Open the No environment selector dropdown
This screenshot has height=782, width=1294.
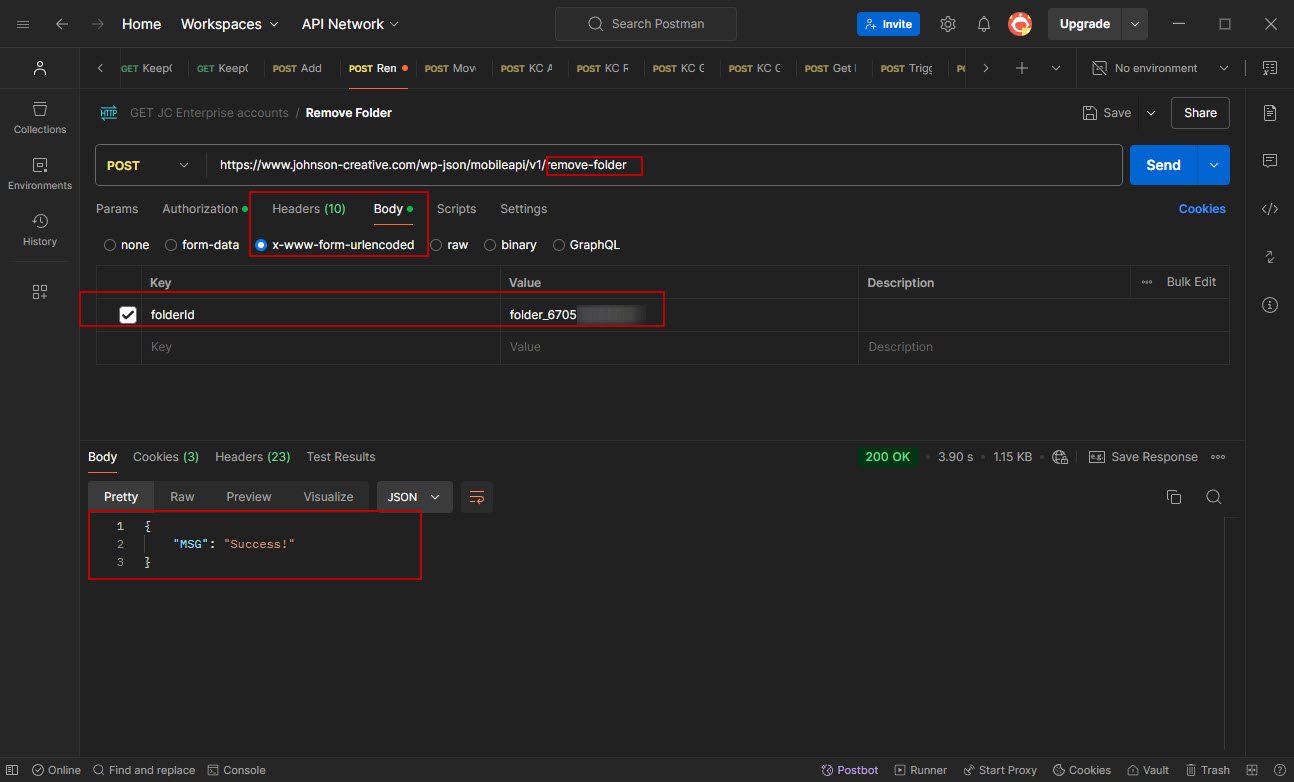(1160, 68)
